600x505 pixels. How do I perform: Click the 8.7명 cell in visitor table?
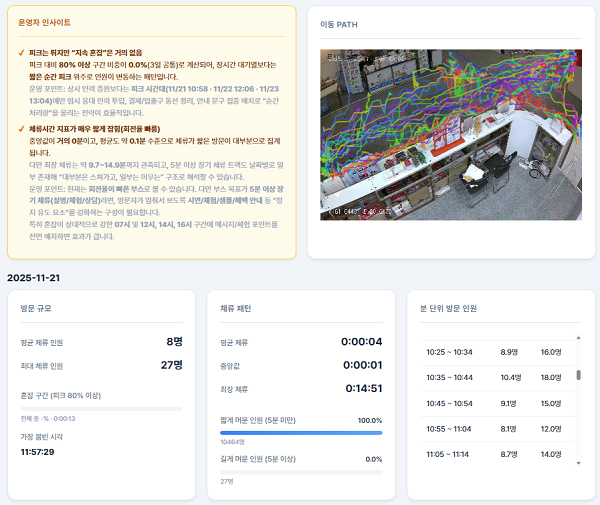[x=509, y=454]
